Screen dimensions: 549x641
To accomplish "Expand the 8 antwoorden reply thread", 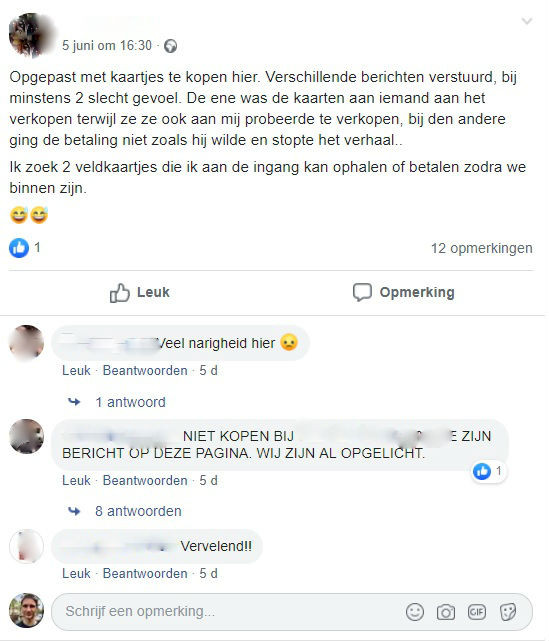I will [x=138, y=511].
